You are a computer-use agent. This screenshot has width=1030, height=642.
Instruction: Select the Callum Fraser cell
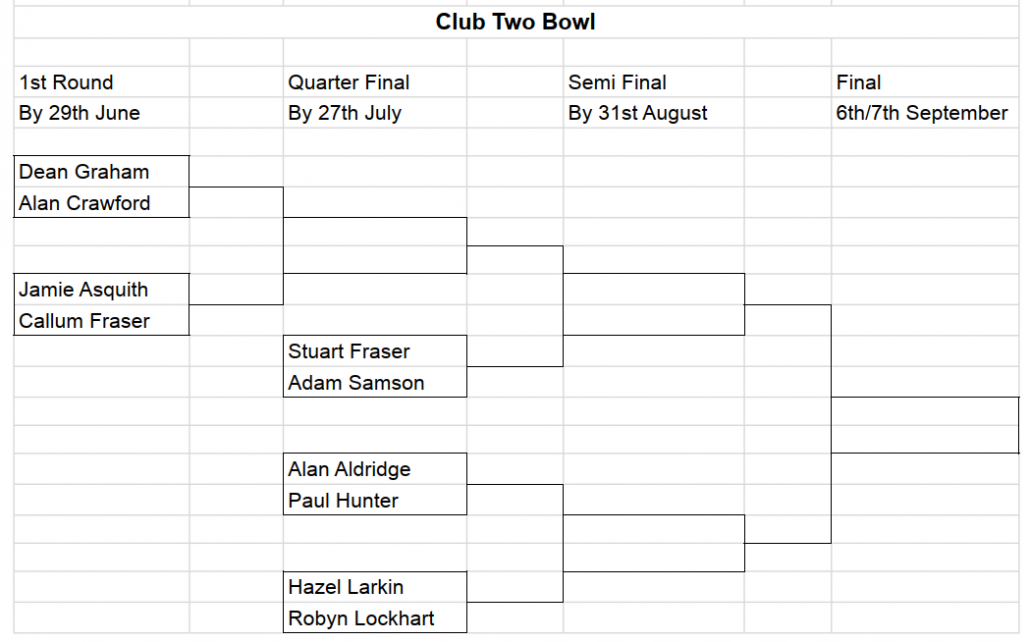(101, 321)
